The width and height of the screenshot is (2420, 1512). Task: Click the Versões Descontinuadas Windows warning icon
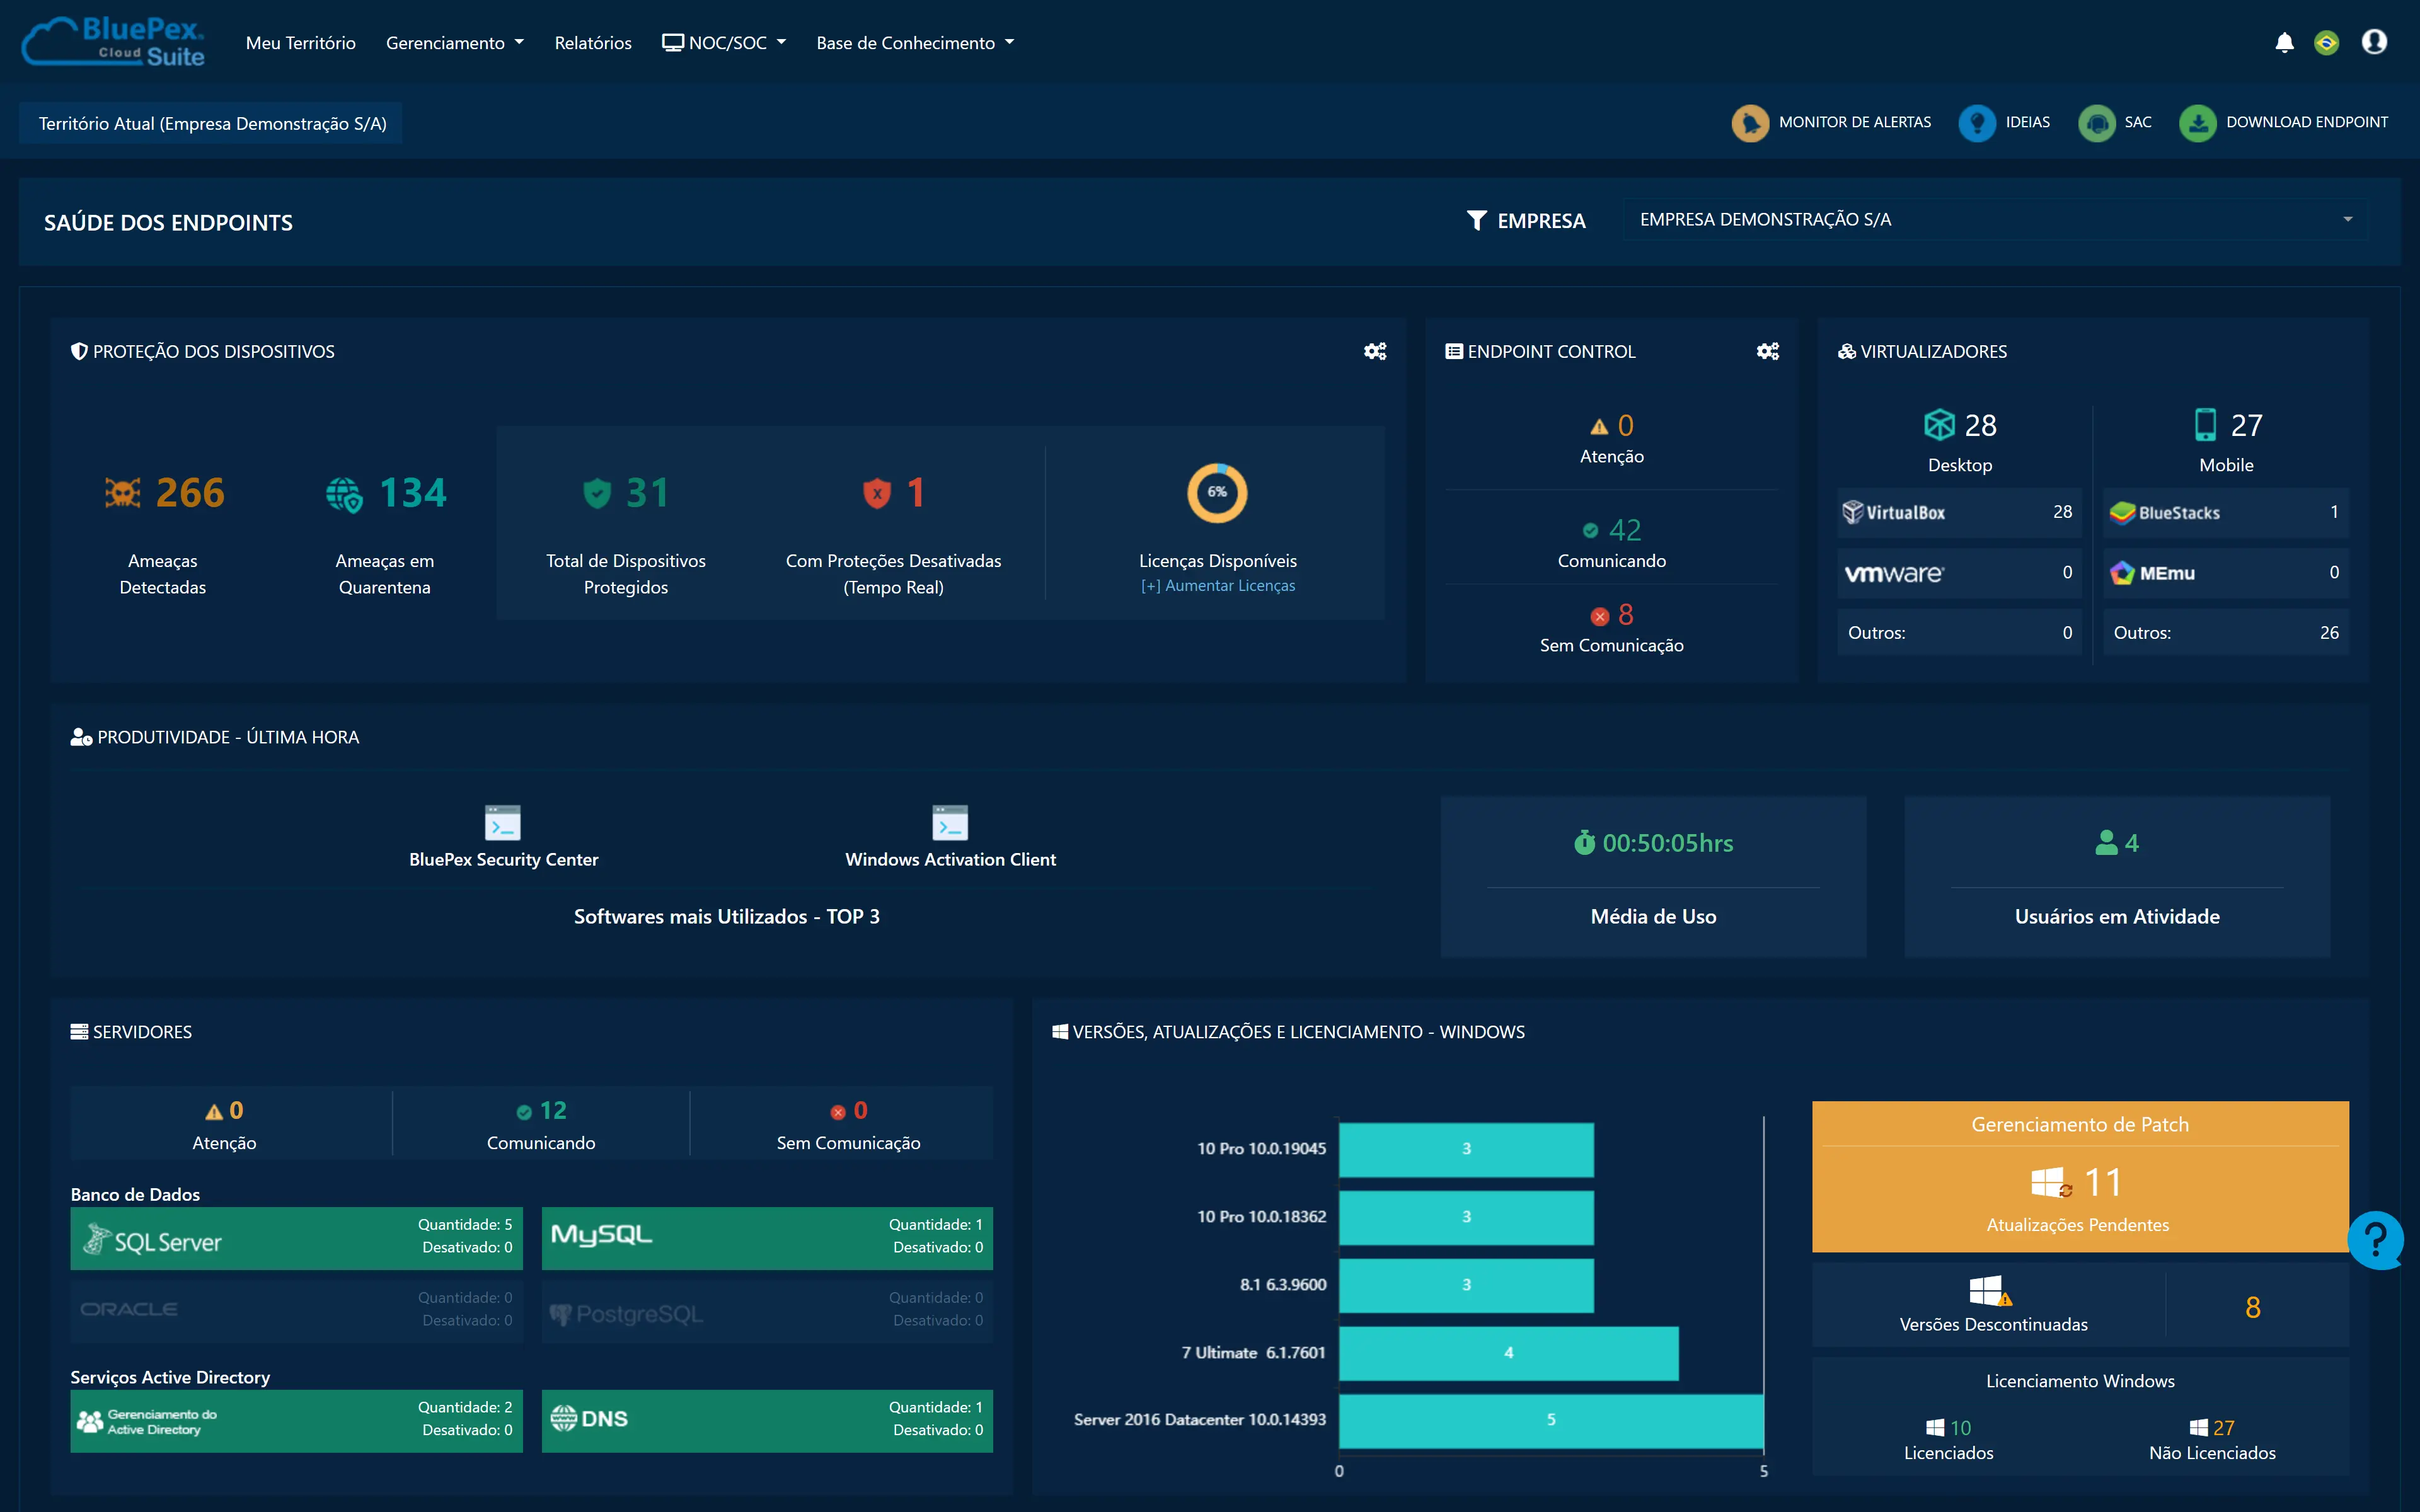tap(1990, 1290)
